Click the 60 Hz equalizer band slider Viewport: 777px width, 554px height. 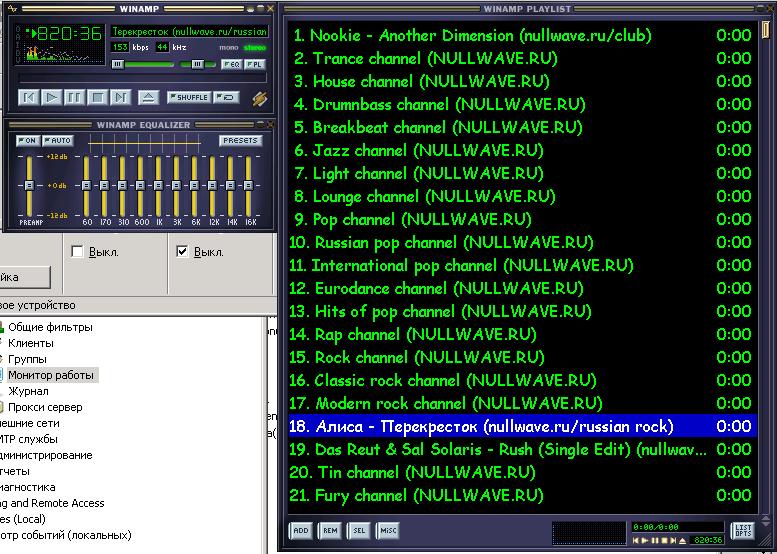pos(86,185)
